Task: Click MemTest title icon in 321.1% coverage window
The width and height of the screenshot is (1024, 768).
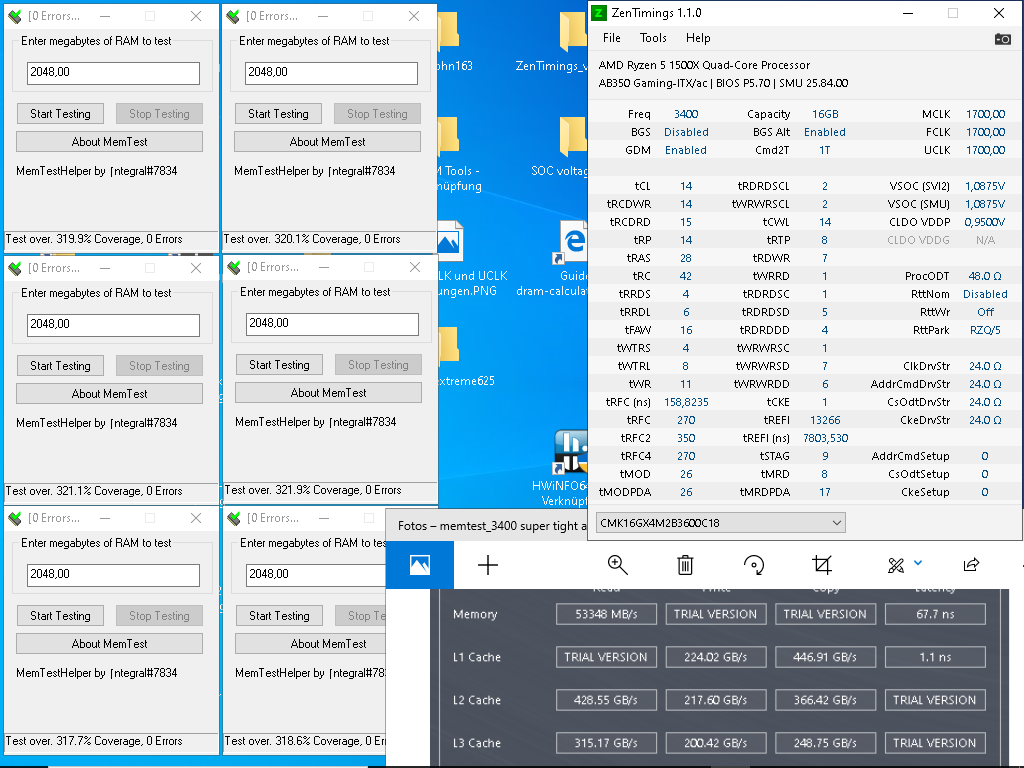Action: coord(14,268)
